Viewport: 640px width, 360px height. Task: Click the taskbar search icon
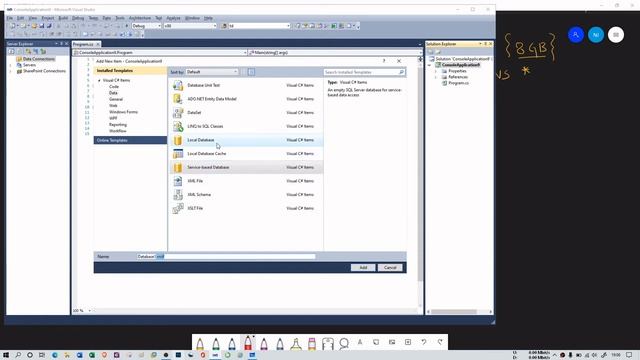click(x=18, y=355)
